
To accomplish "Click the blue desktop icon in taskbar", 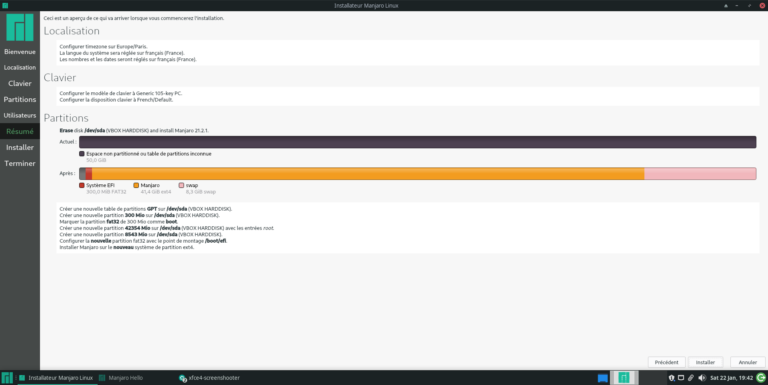I will [x=602, y=378].
